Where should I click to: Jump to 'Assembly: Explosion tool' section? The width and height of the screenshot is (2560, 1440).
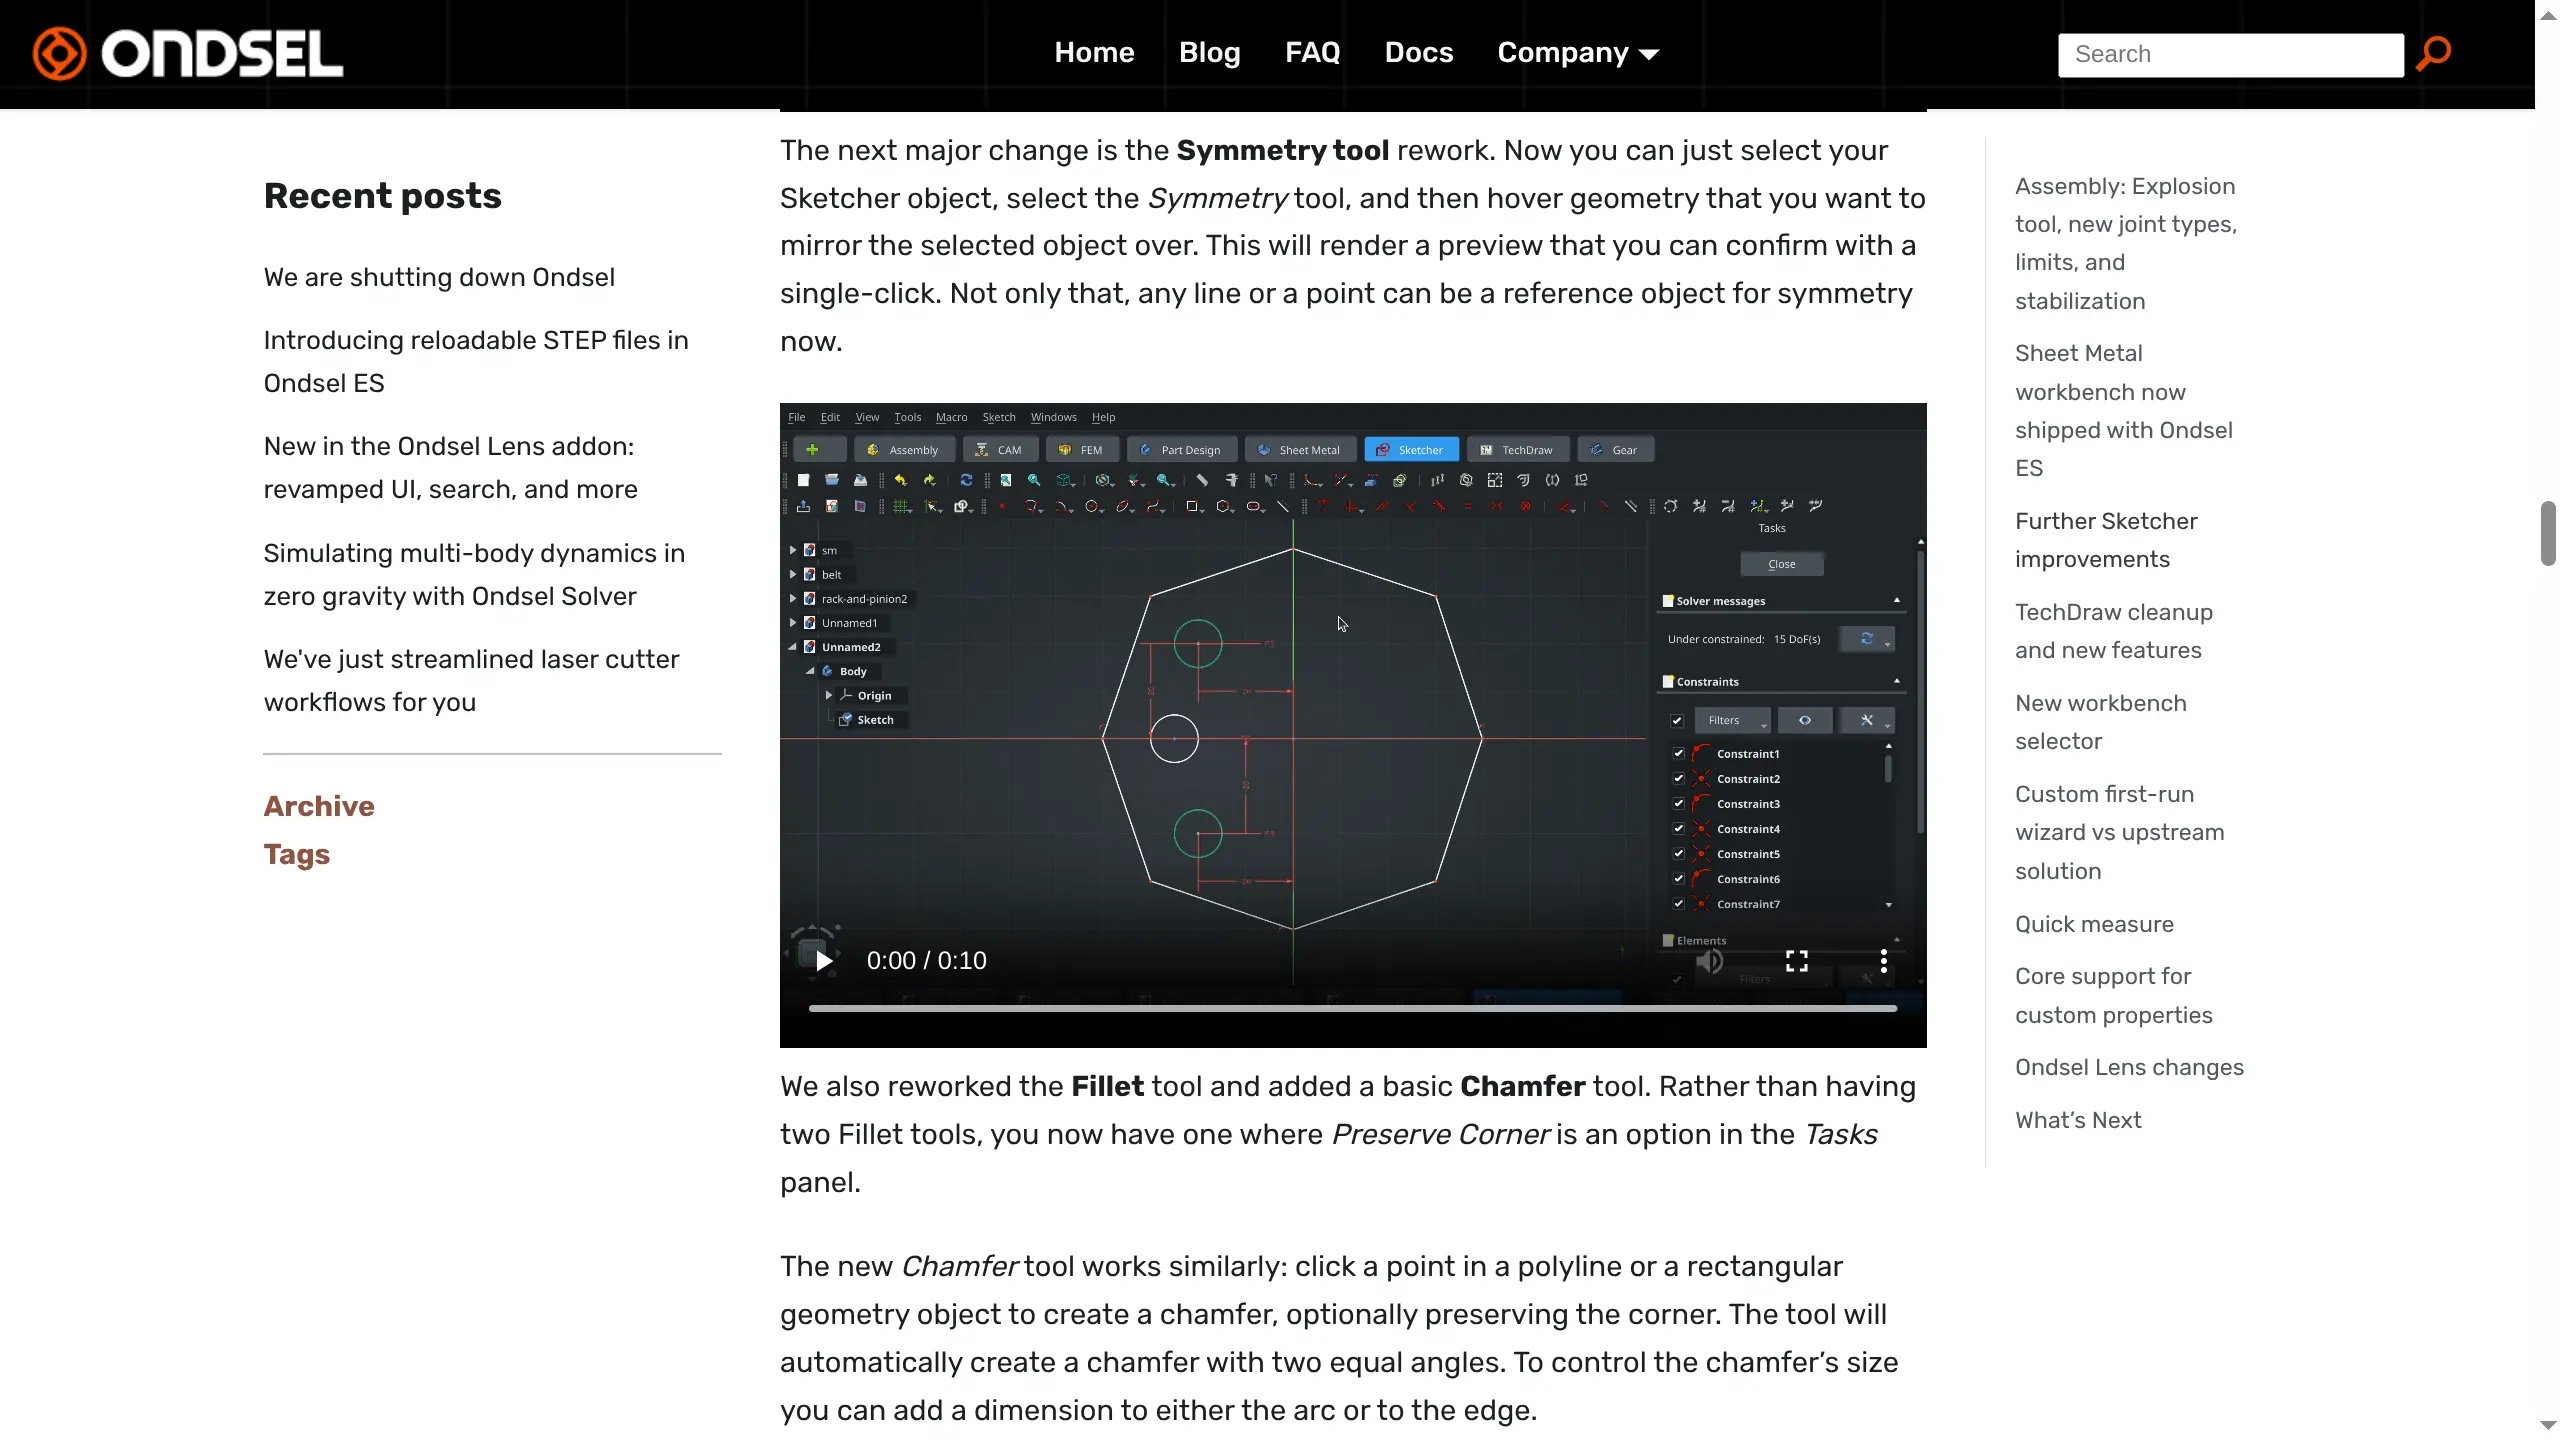(2126, 243)
